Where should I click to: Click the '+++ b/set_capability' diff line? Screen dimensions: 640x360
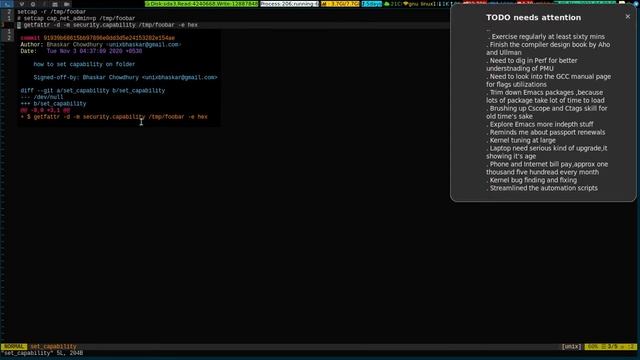[53, 104]
